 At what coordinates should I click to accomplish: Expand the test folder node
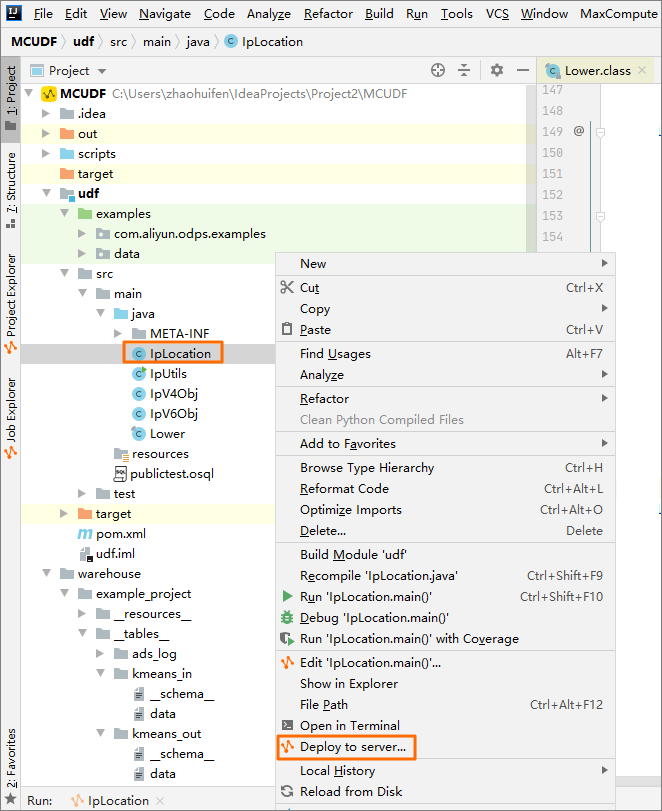pyautogui.click(x=82, y=493)
